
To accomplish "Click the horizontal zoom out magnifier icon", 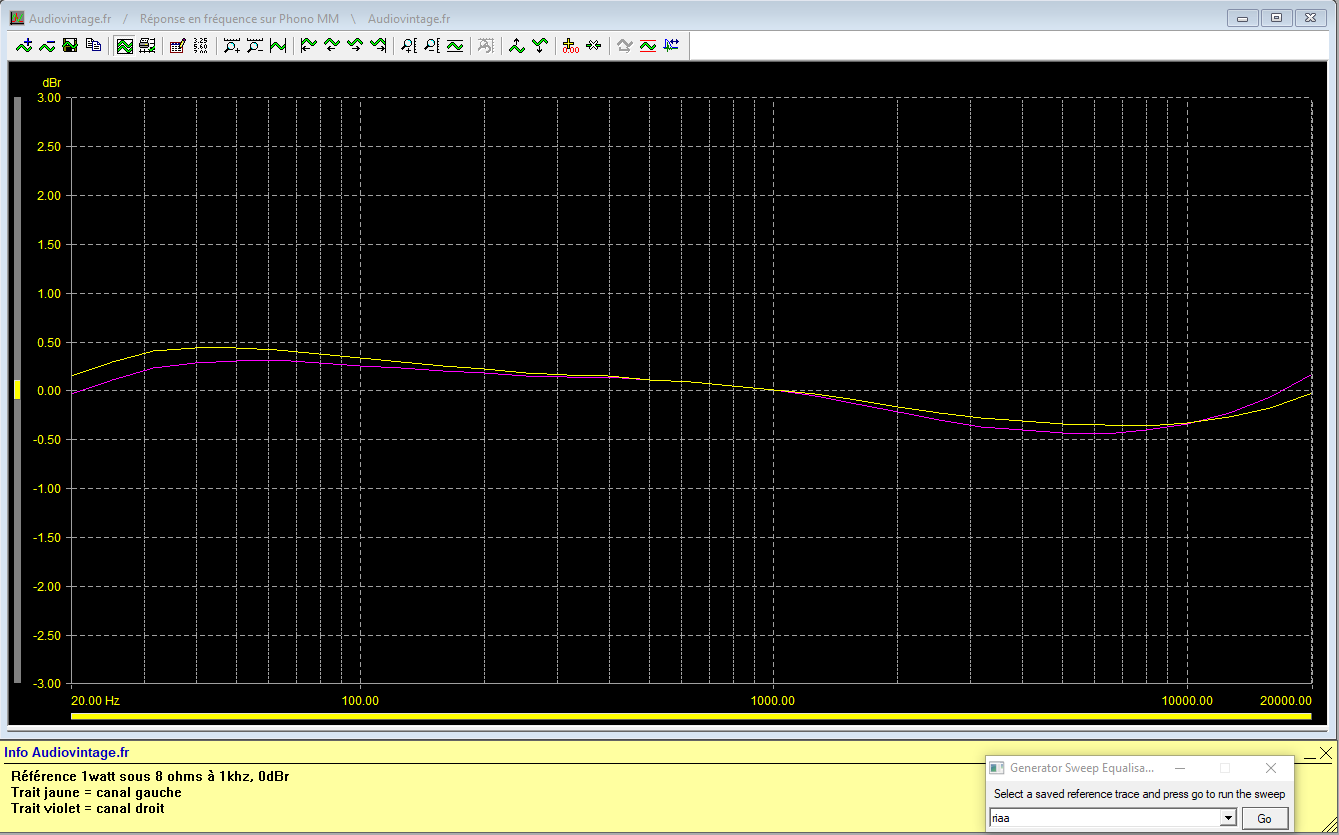I will coord(255,45).
